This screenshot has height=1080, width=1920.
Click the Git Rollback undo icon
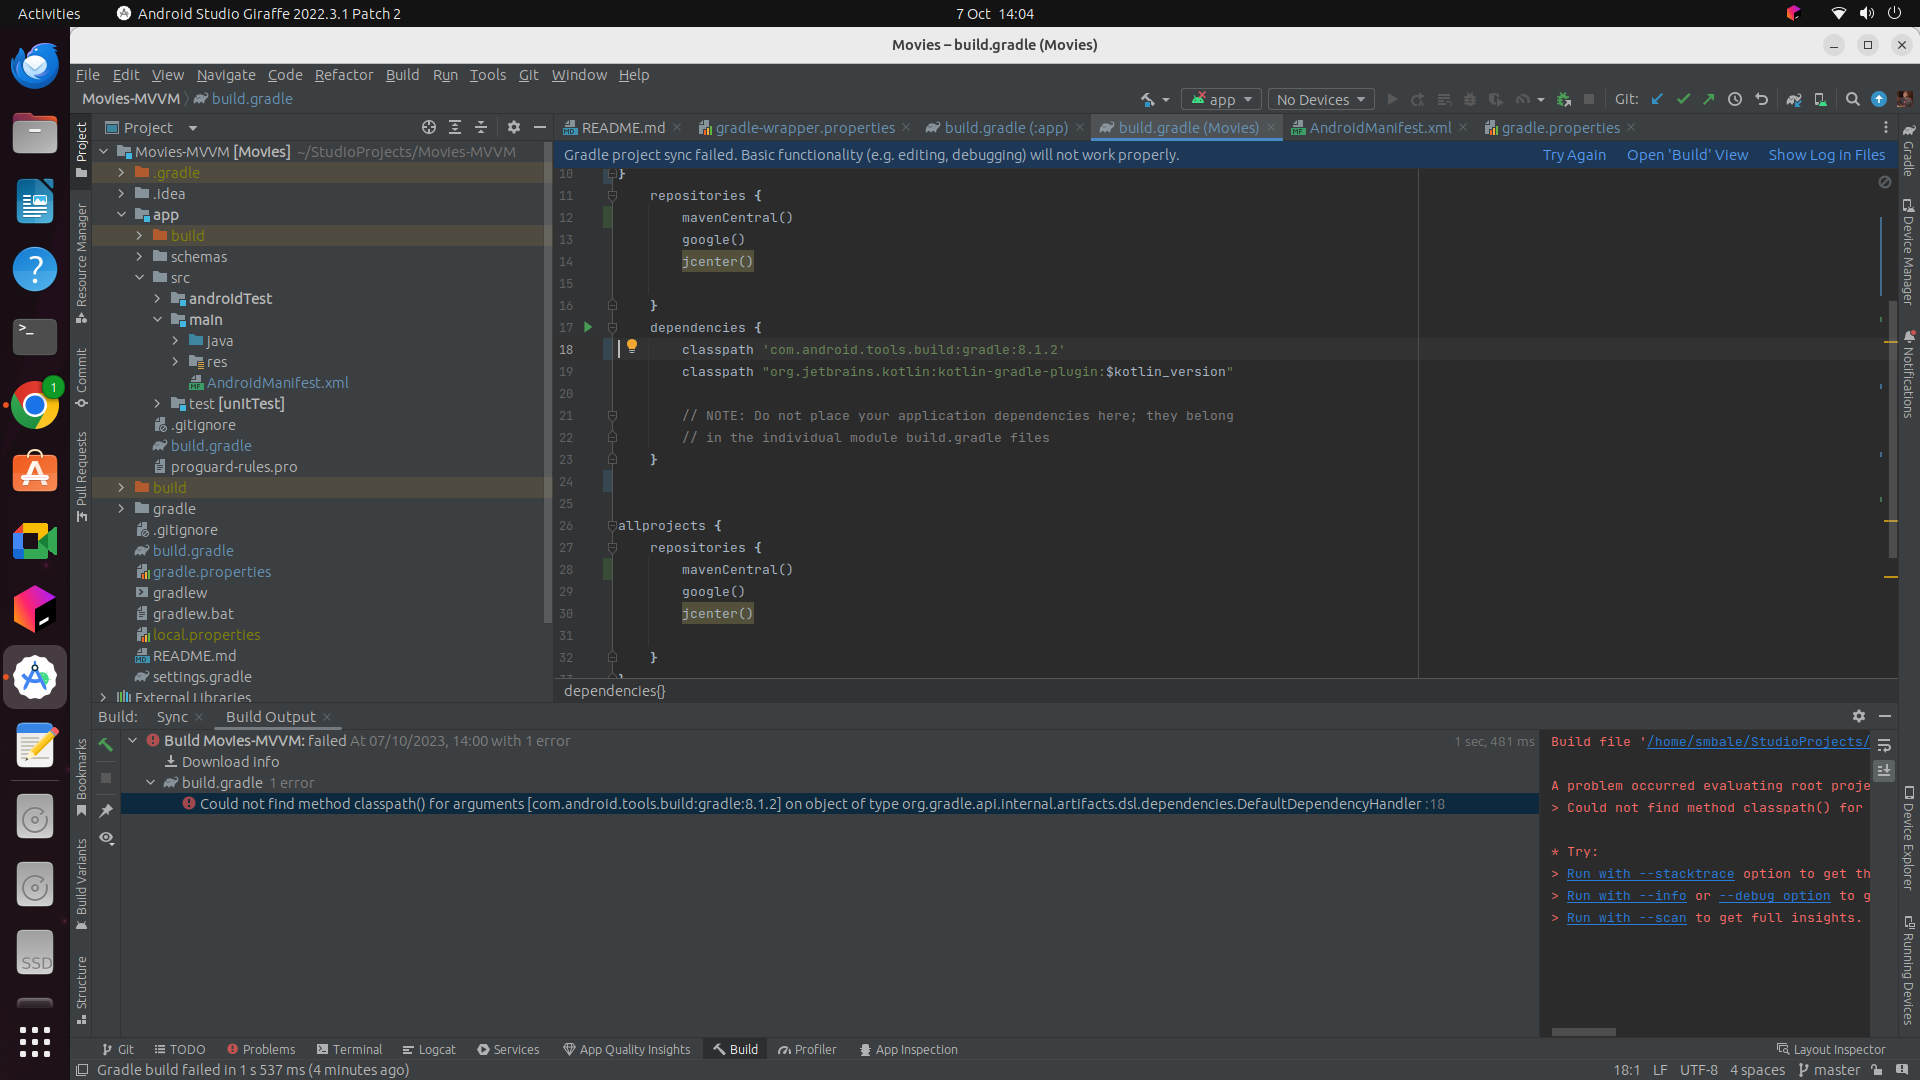coord(1762,99)
